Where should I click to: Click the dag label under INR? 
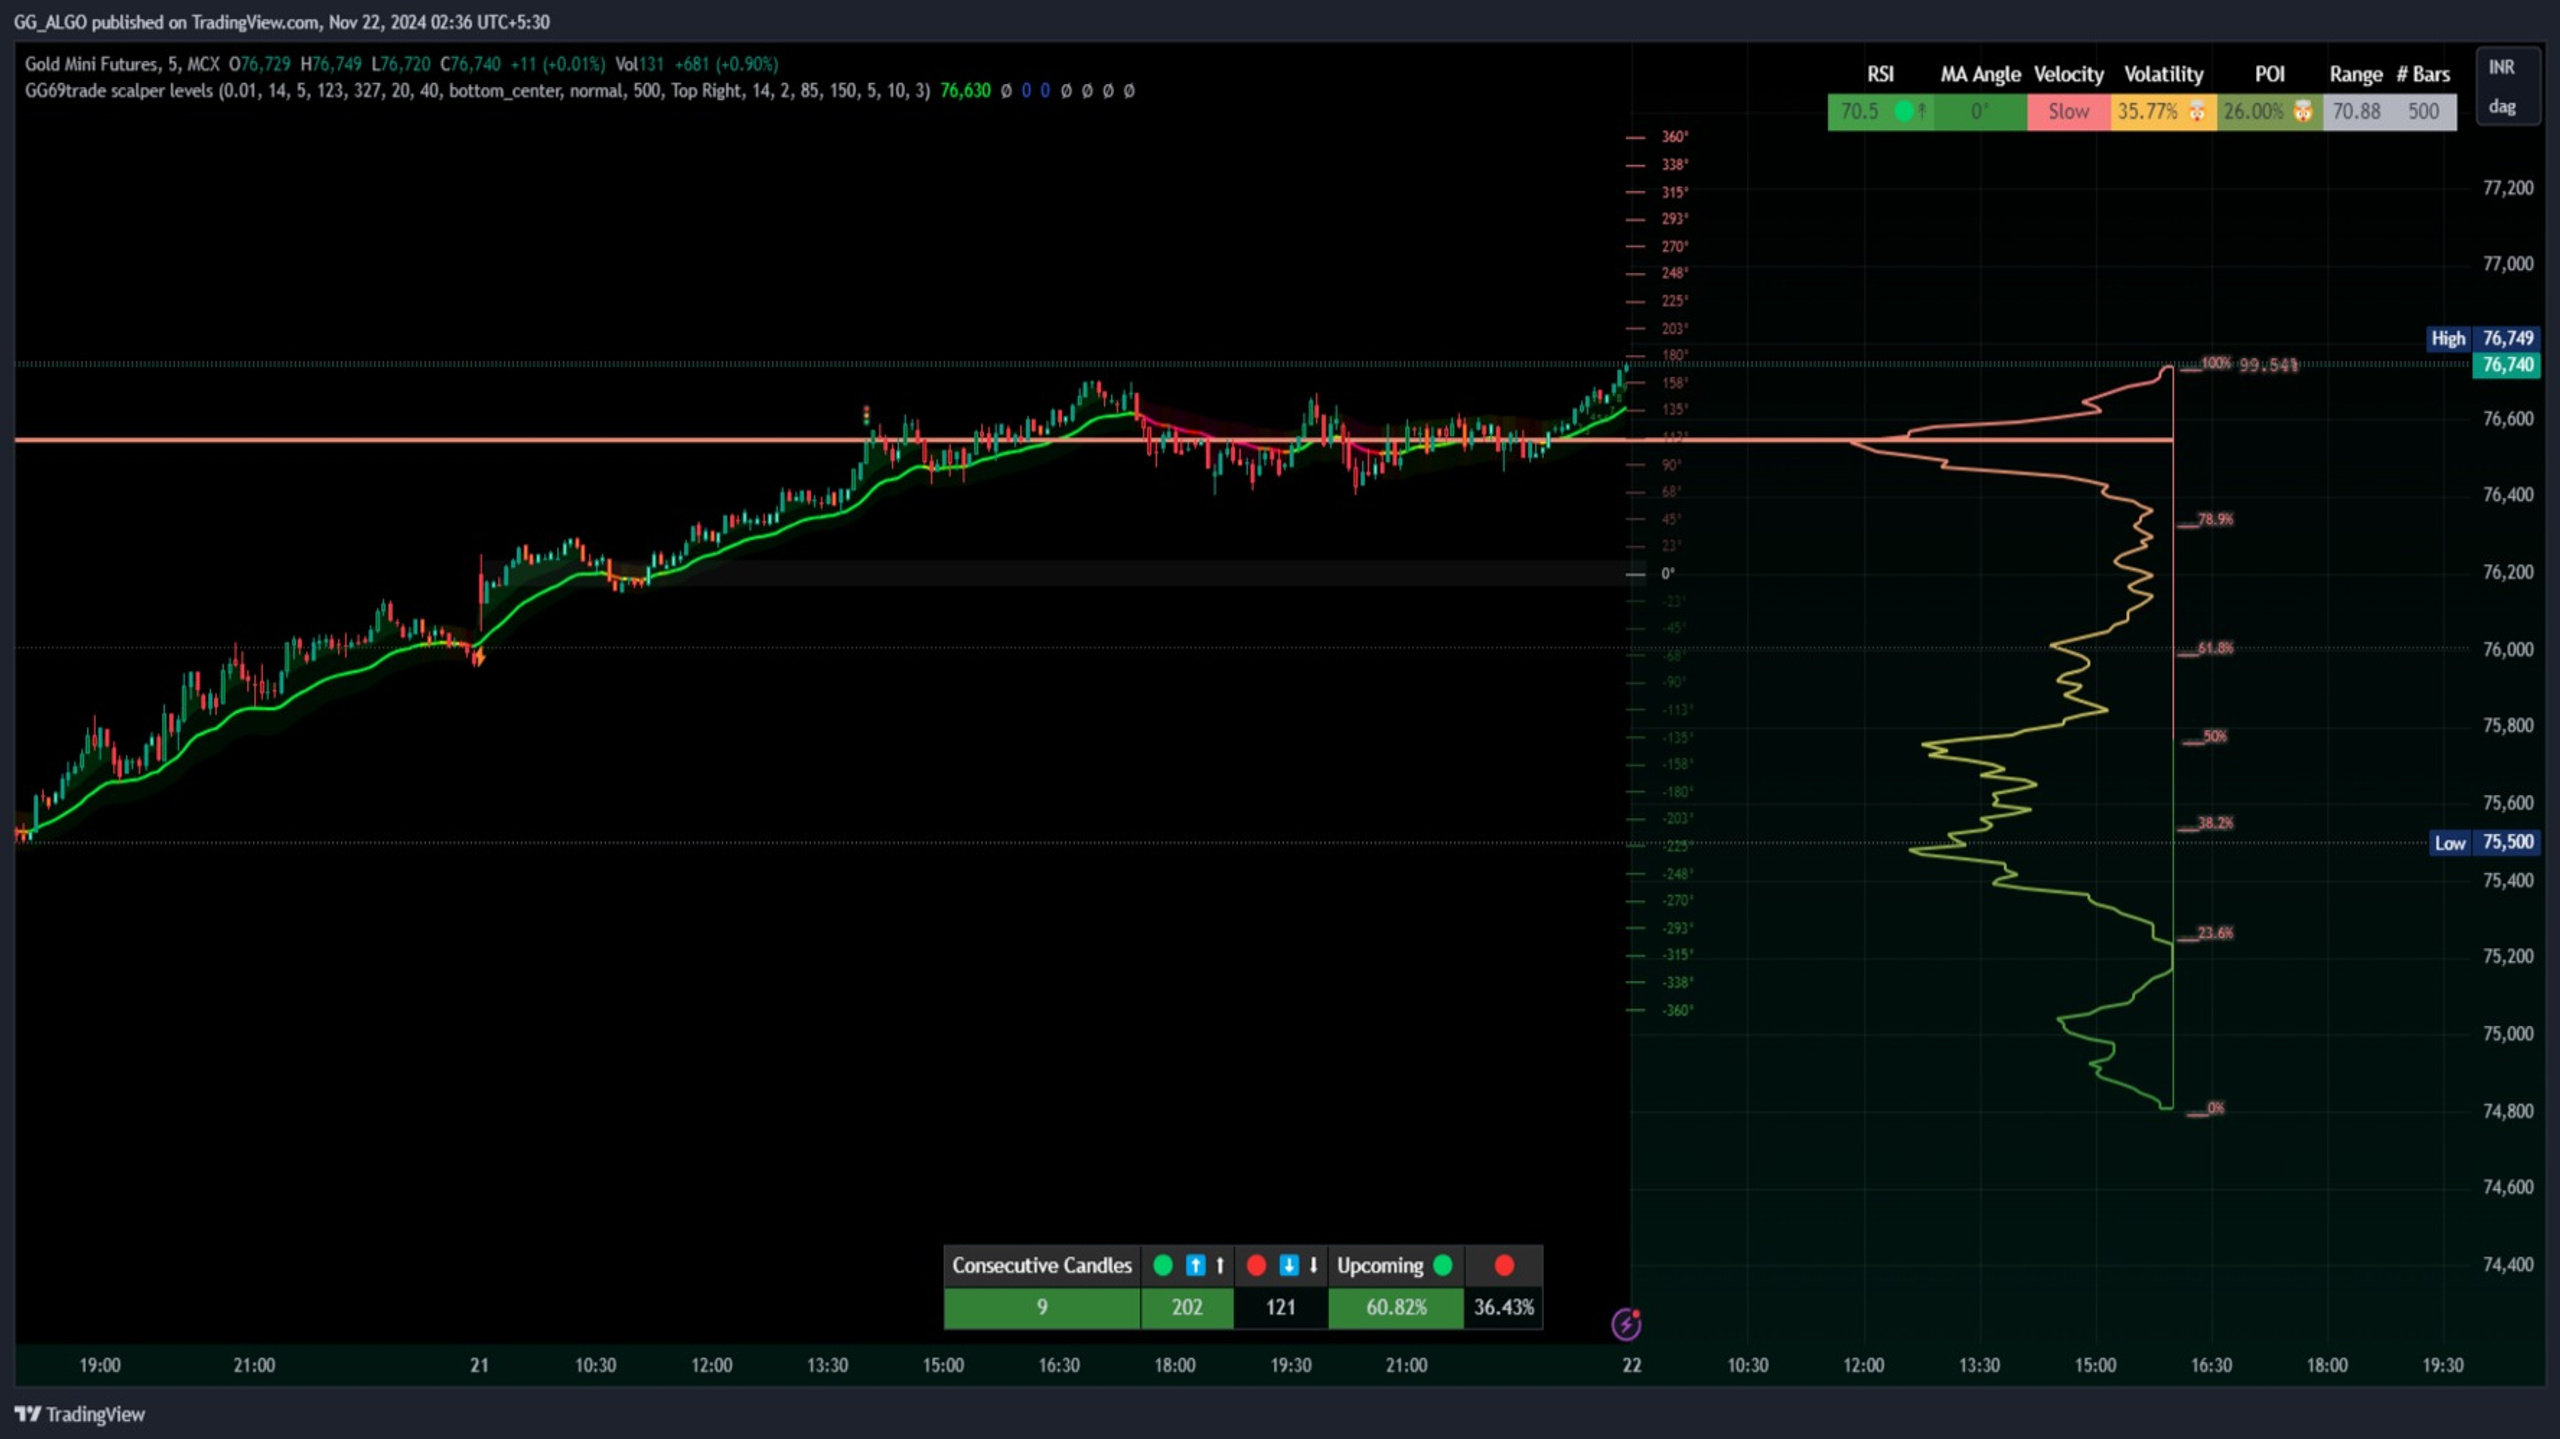pyautogui.click(x=2502, y=106)
